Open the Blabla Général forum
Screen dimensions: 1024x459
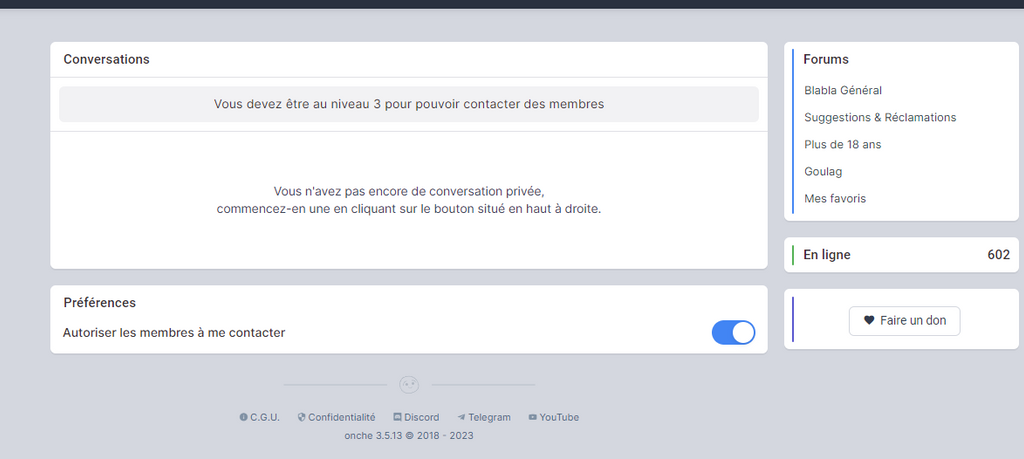(842, 90)
